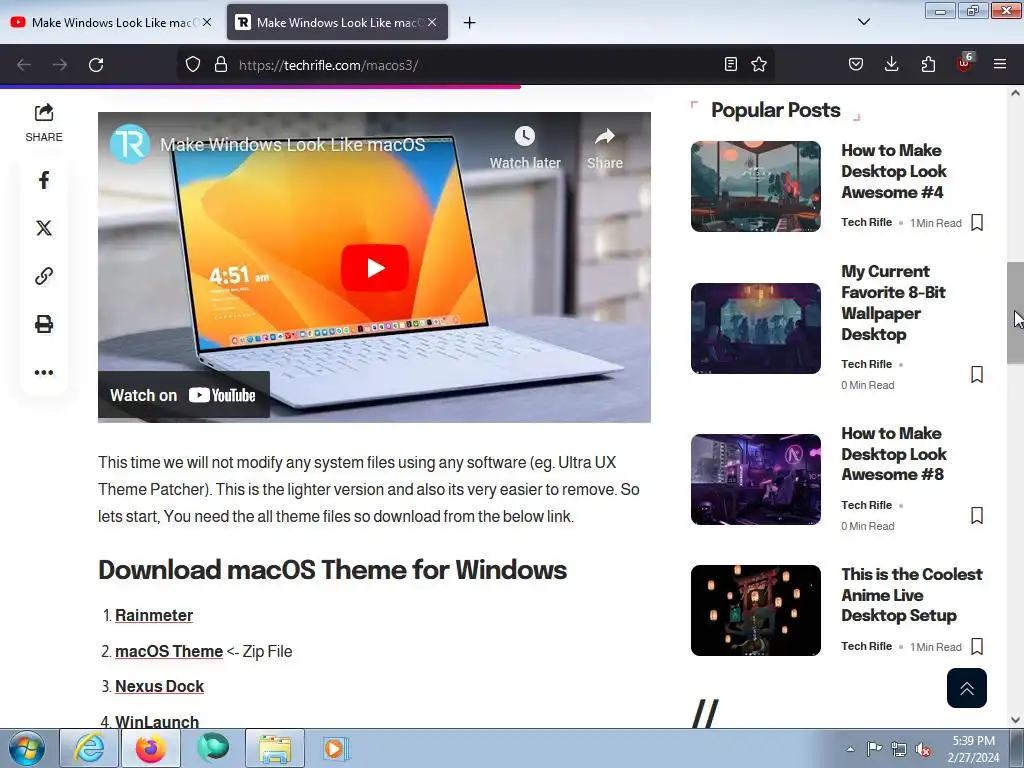Viewport: 1024px width, 768px height.
Task: Click the video's Share arrow
Action: [605, 148]
